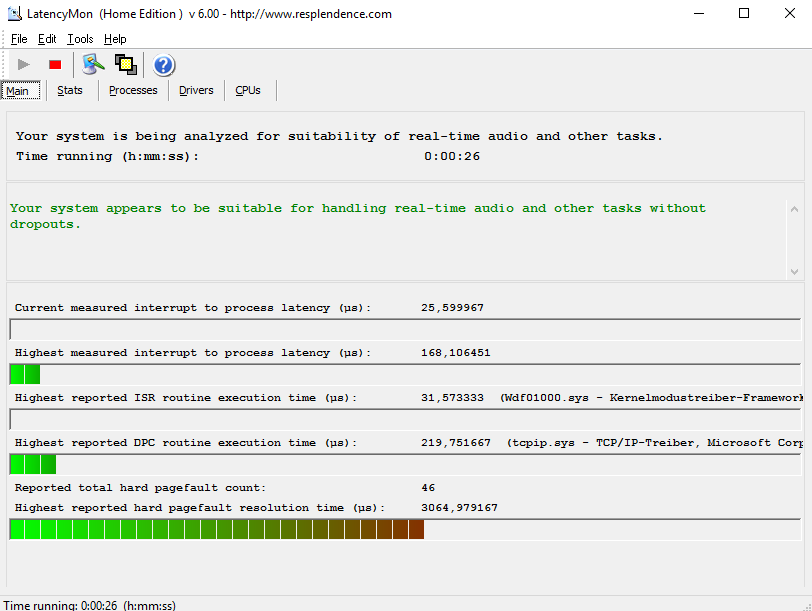Click the DPC routine execution time bar

pyautogui.click(x=405, y=464)
